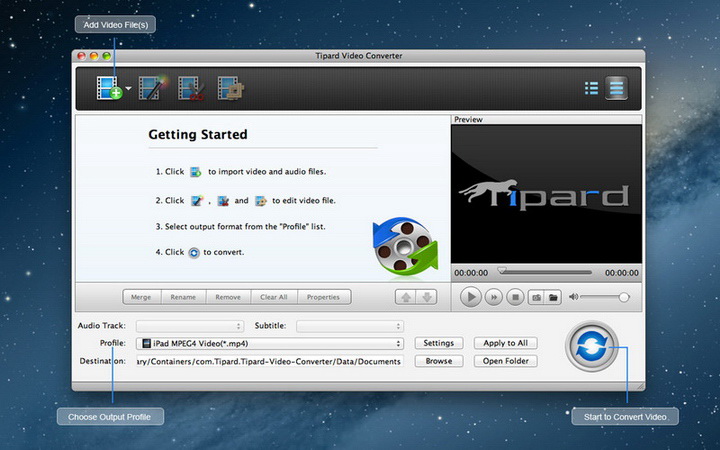Move selected item down with arrow
Viewport: 720px width, 450px height.
point(427,297)
